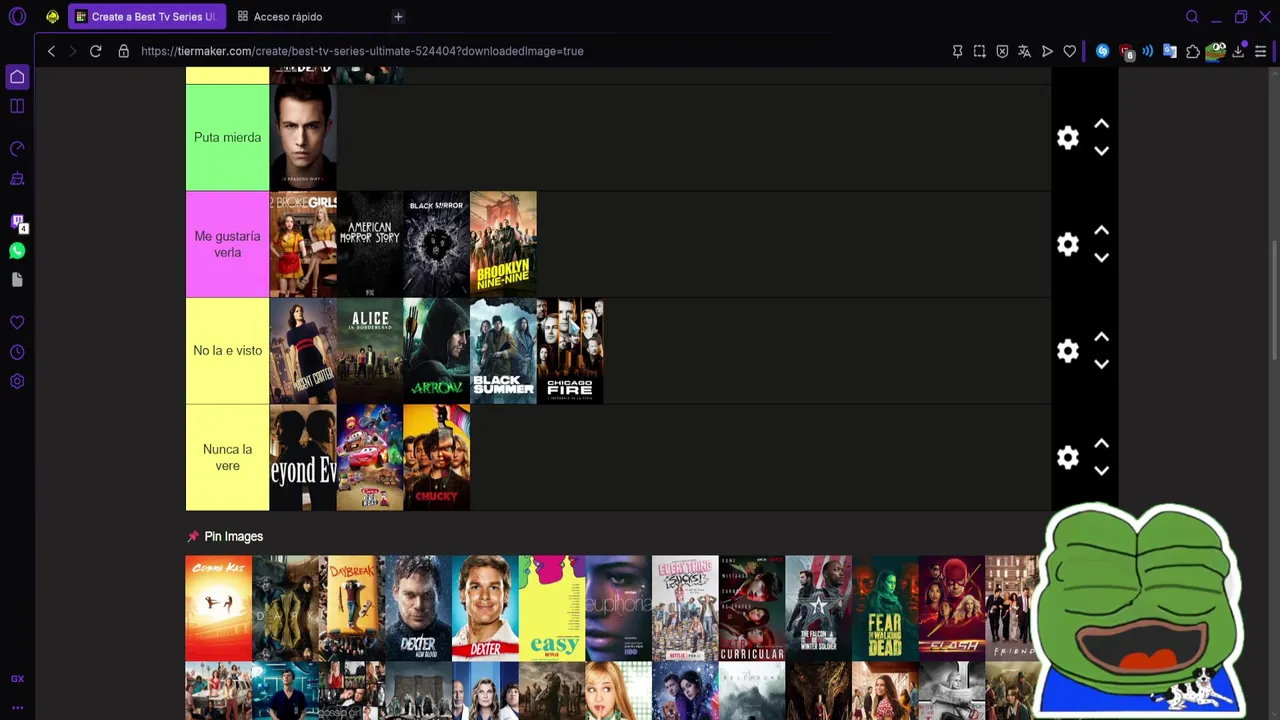Open settings gear in the sidebar

click(17, 381)
